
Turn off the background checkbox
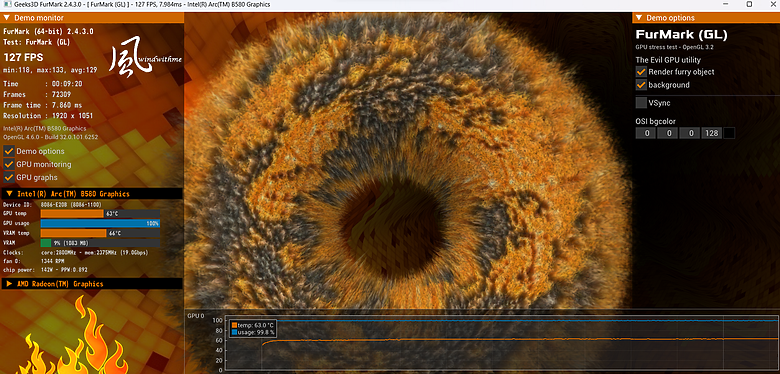click(641, 85)
